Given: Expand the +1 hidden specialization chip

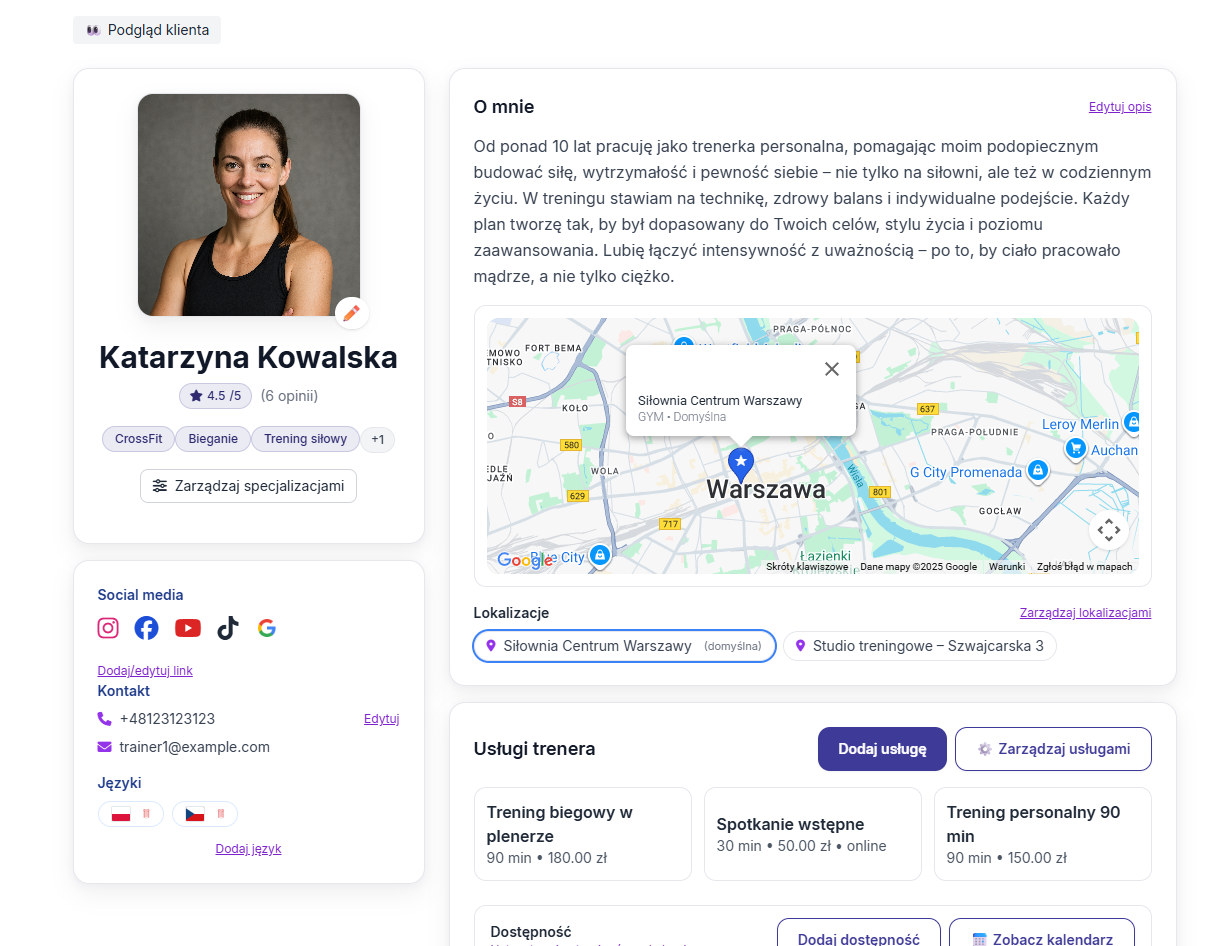Looking at the screenshot, I should pos(377,438).
